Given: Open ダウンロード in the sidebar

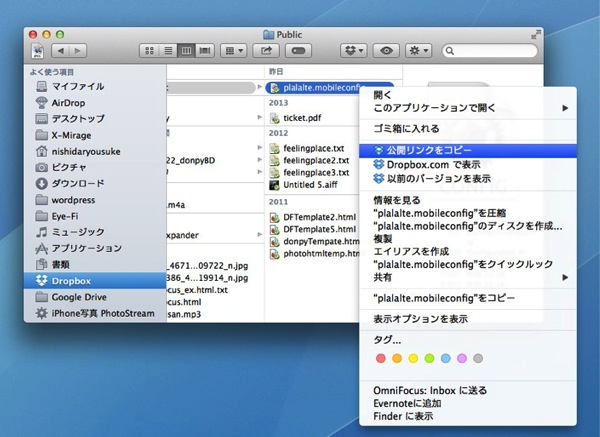Looking at the screenshot, I should 95,184.
